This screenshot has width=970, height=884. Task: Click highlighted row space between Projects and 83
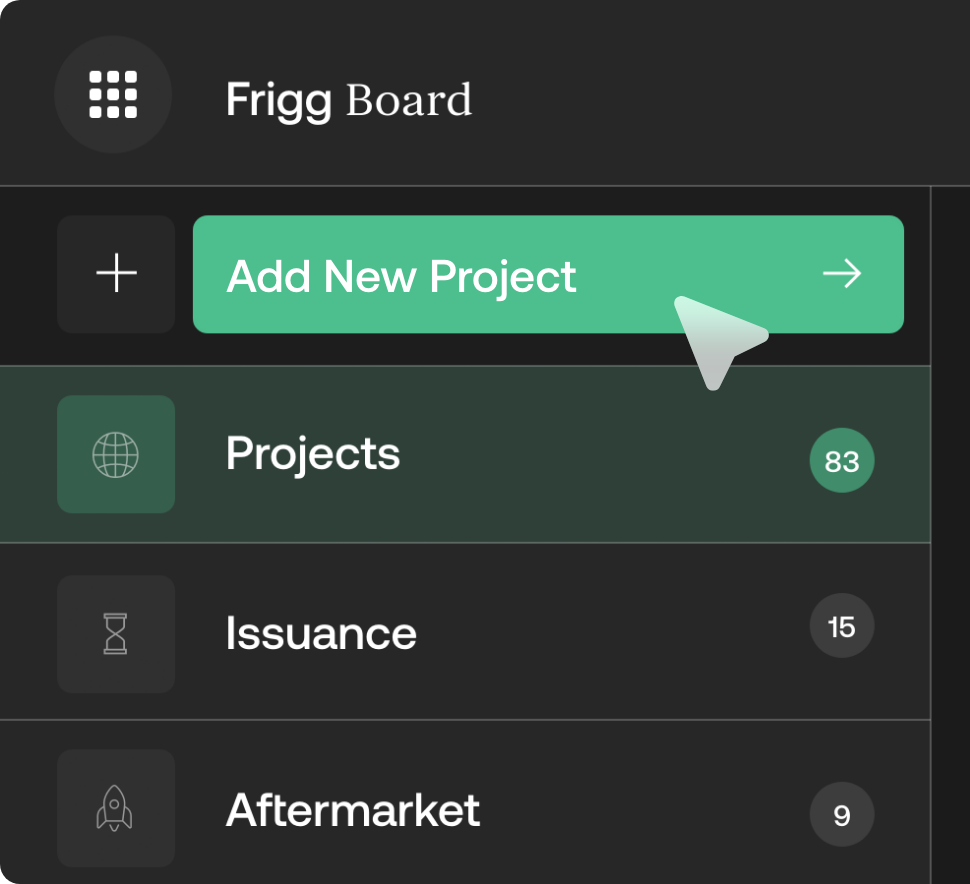tap(600, 455)
